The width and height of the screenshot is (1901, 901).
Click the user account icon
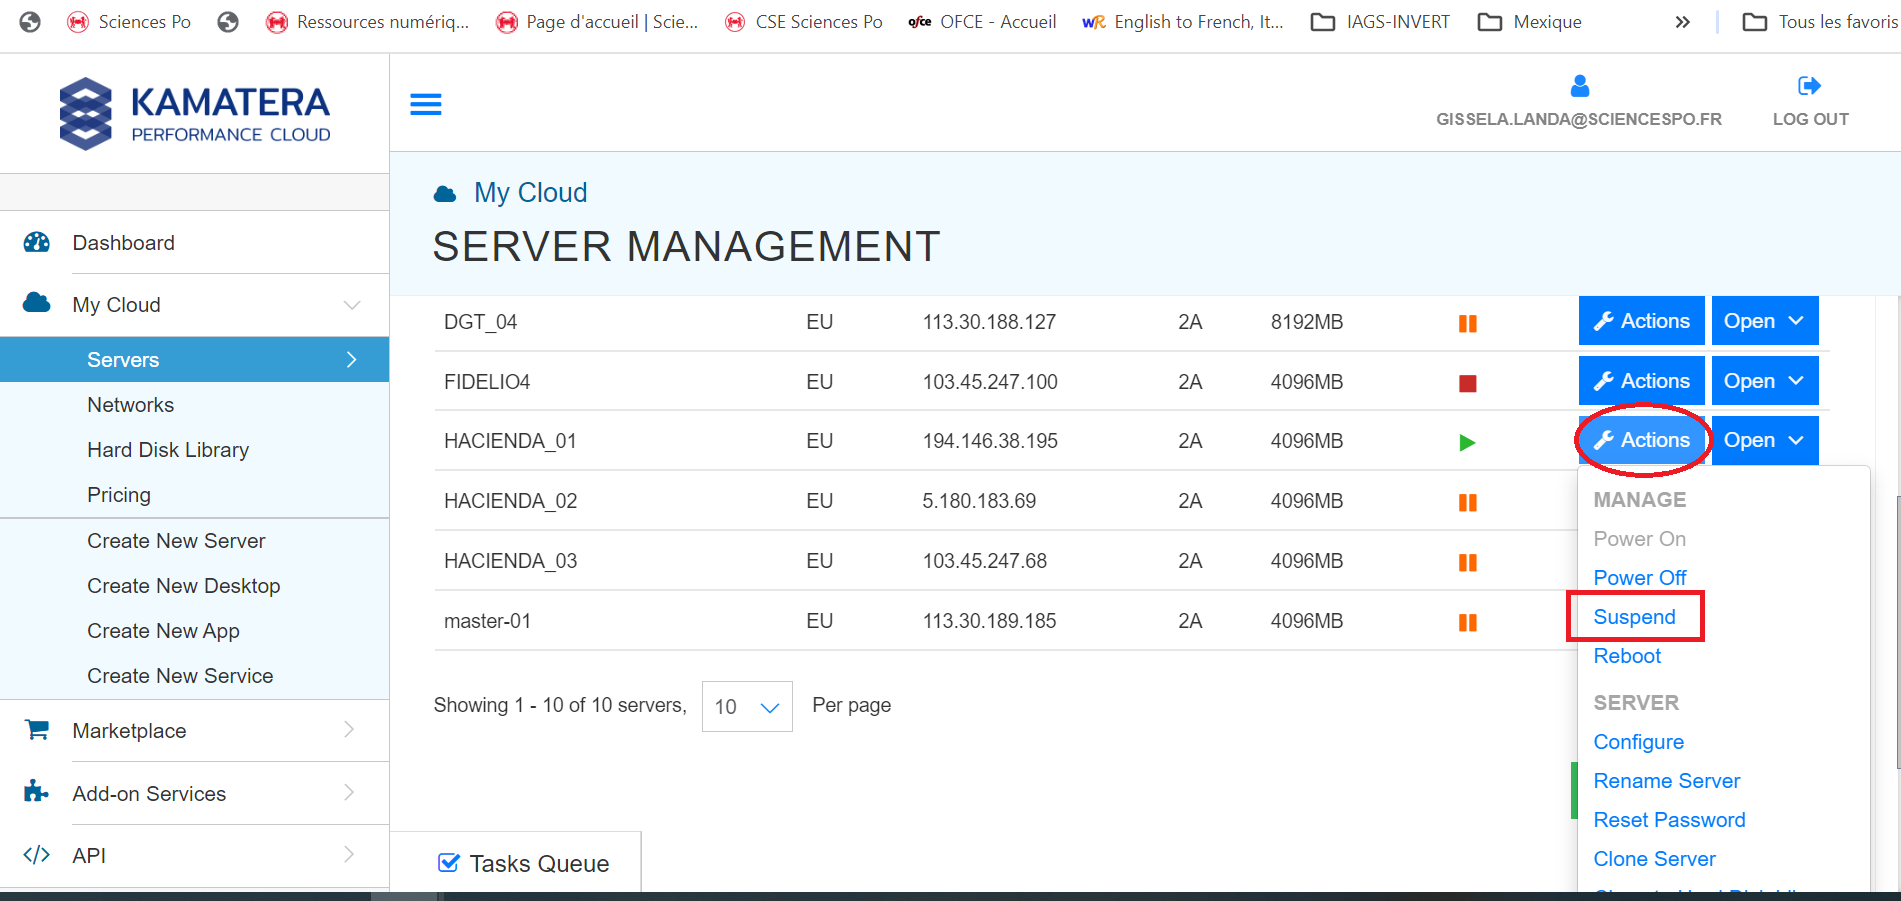[x=1580, y=86]
